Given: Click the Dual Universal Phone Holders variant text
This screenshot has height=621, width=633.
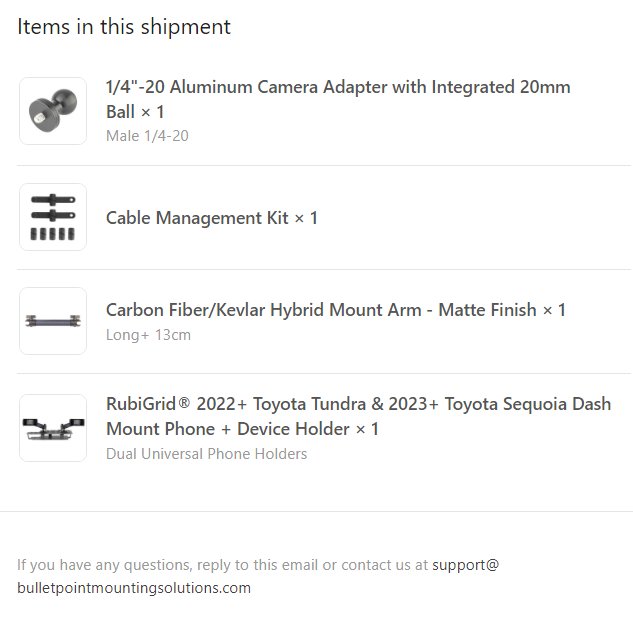Looking at the screenshot, I should 206,454.
